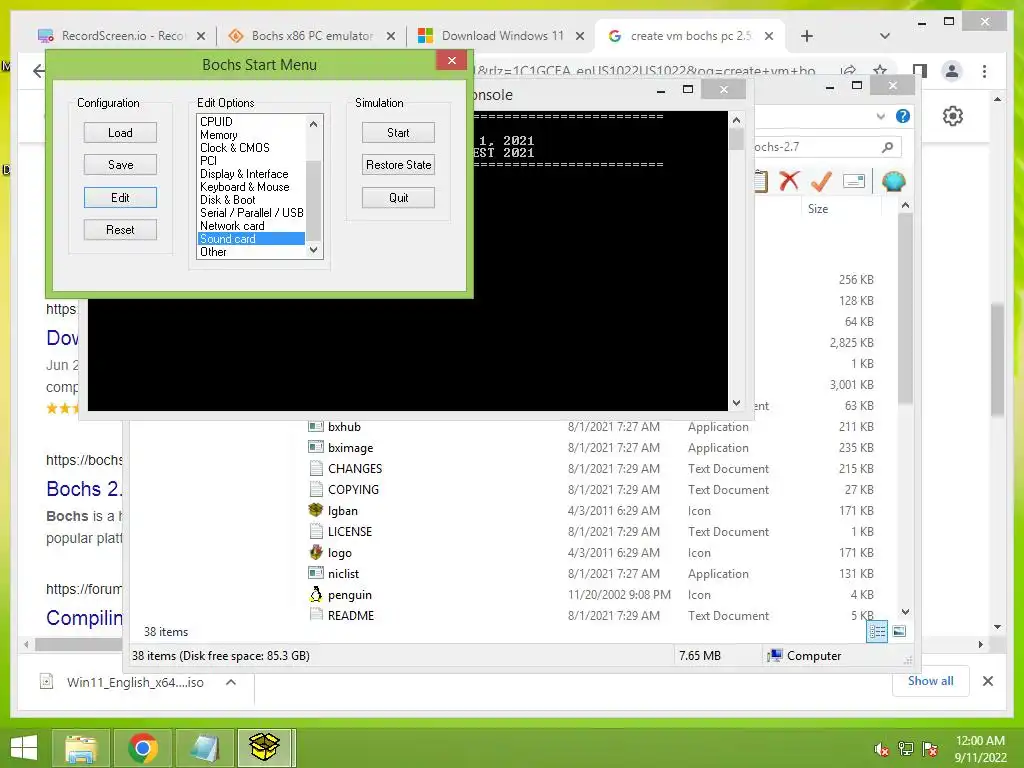This screenshot has width=1024, height=768.
Task: Click the Quit button in Bochs Start Menu
Action: pos(398,197)
